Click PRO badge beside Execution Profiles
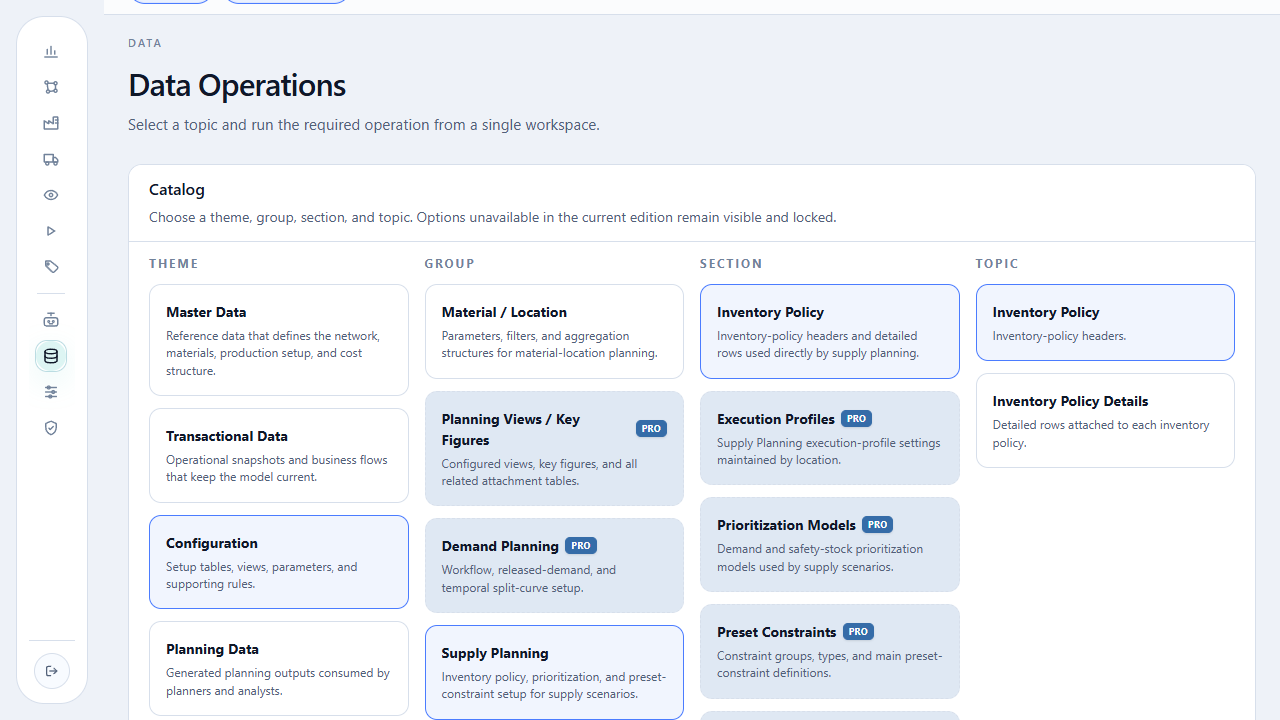 [856, 419]
